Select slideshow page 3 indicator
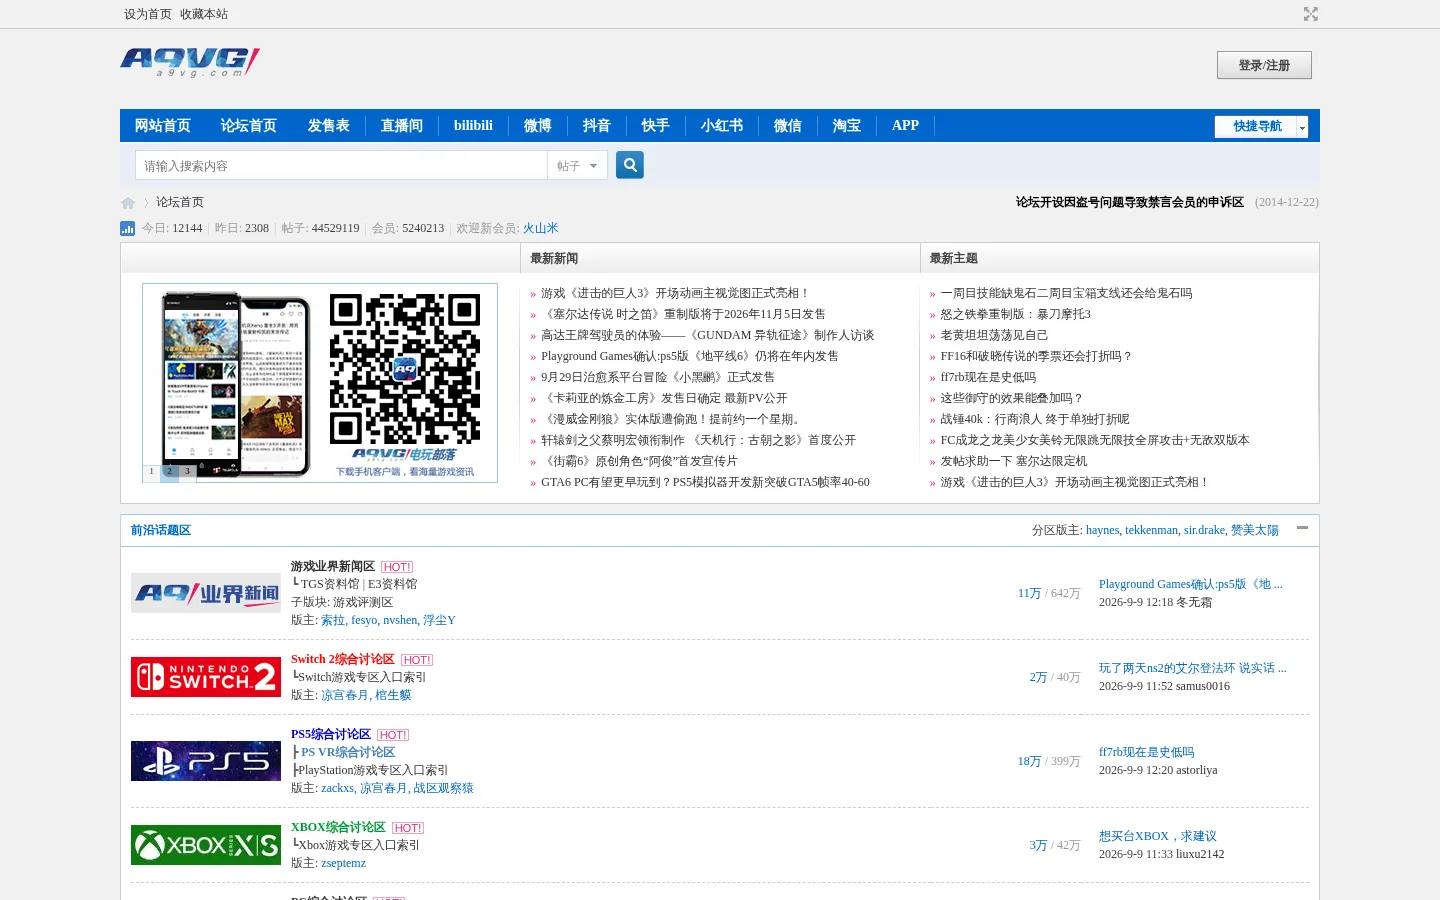The image size is (1440, 900). click(187, 471)
